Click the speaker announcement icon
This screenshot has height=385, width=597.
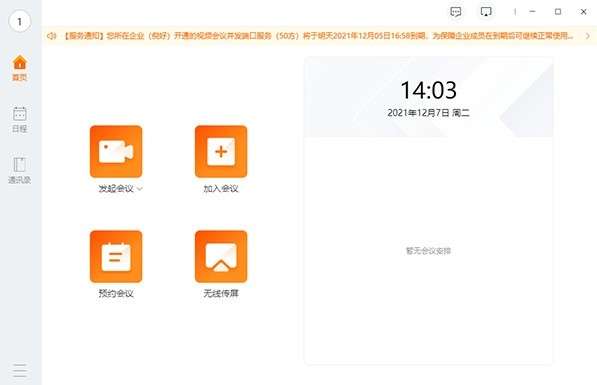[51, 36]
